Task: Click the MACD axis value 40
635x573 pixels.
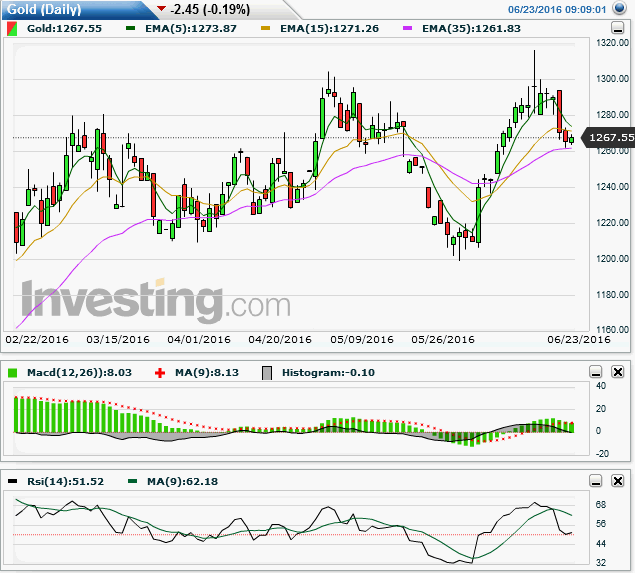Action: click(x=601, y=386)
